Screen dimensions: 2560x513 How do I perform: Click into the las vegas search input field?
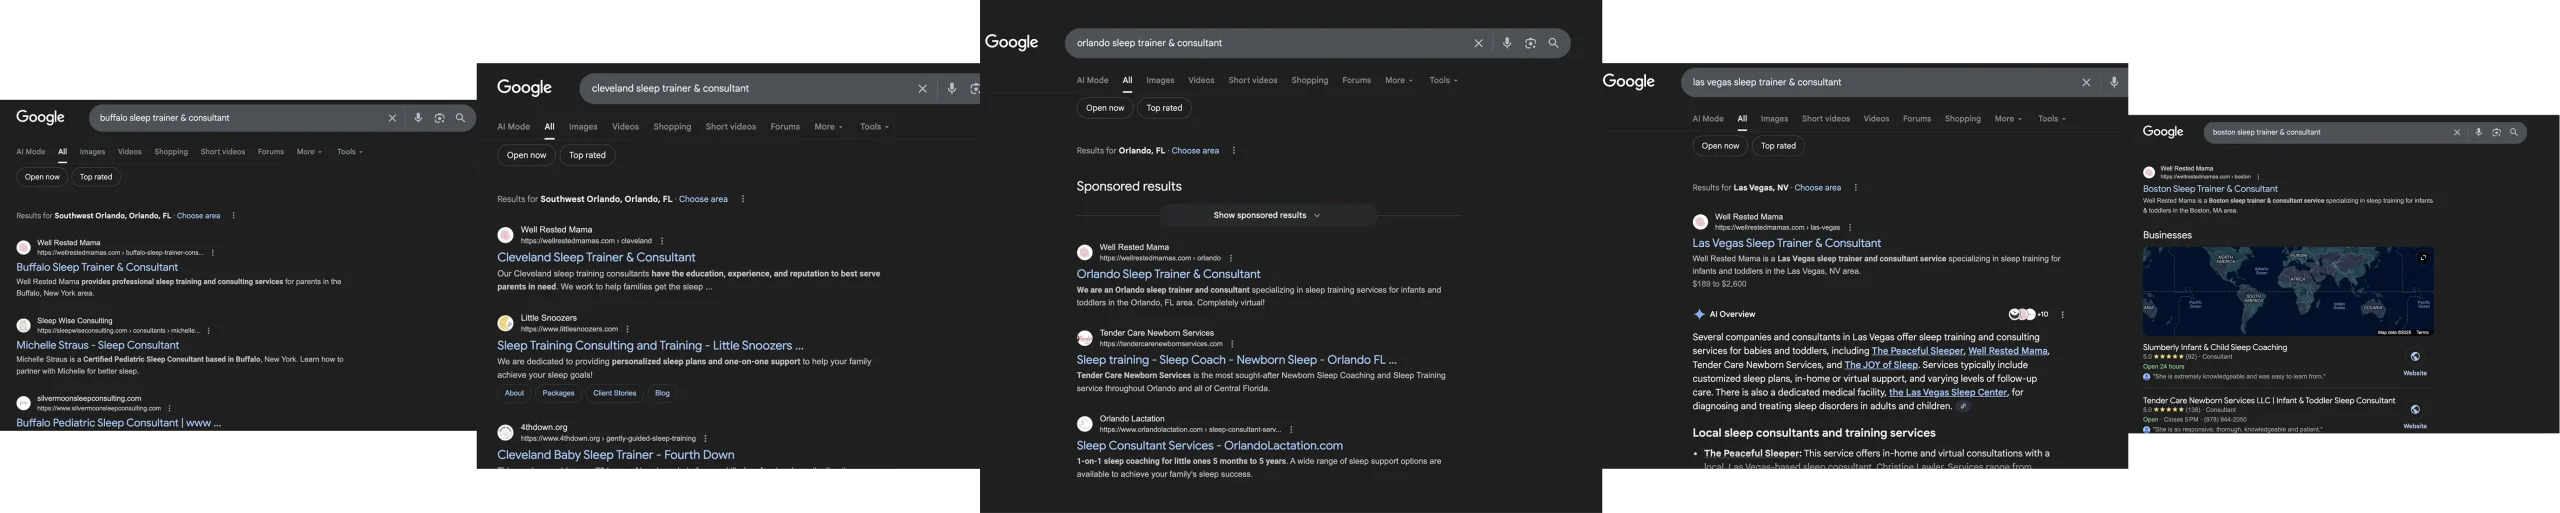1870,83
